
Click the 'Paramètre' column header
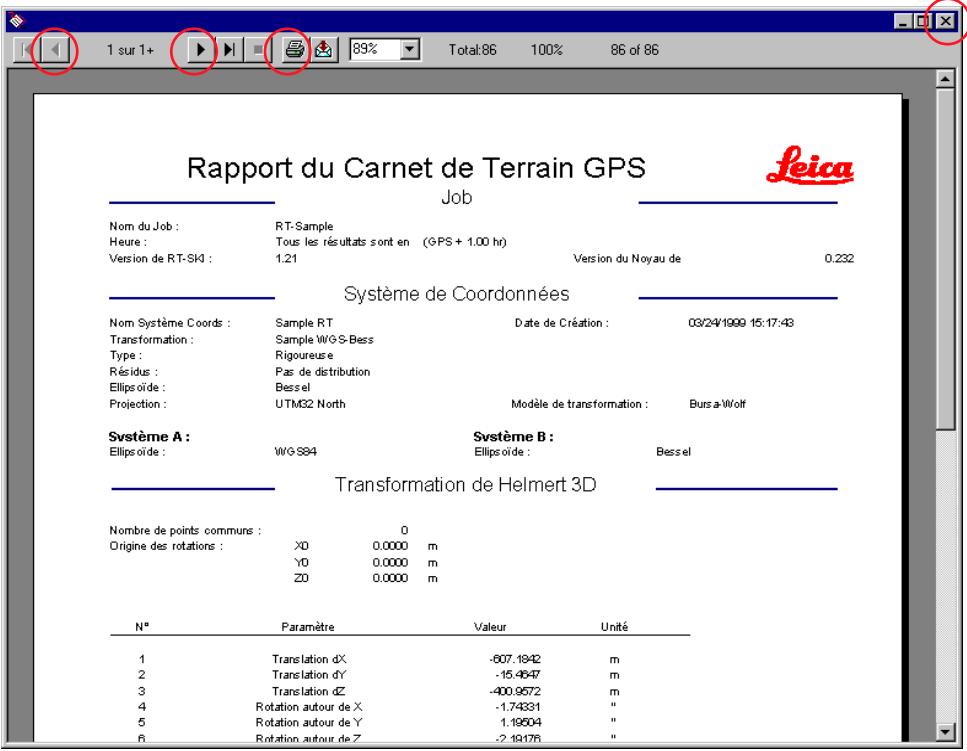pos(308,627)
